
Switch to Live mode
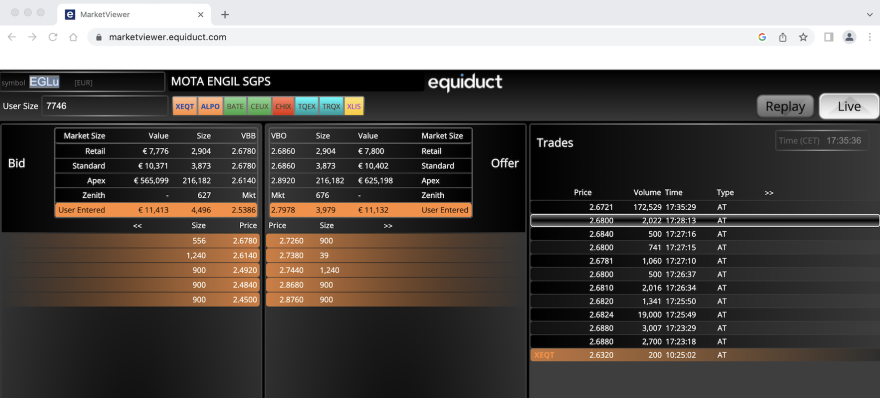[x=849, y=106]
